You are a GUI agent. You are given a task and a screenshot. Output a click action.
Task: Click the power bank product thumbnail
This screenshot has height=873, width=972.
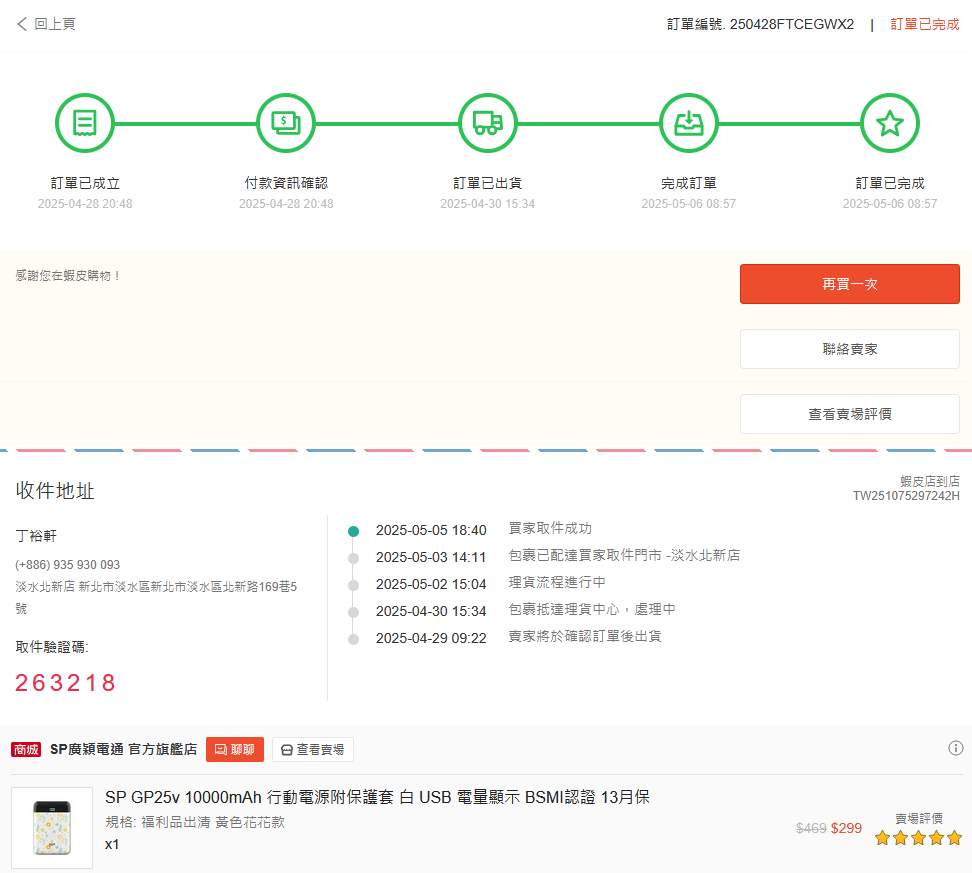tap(51, 827)
